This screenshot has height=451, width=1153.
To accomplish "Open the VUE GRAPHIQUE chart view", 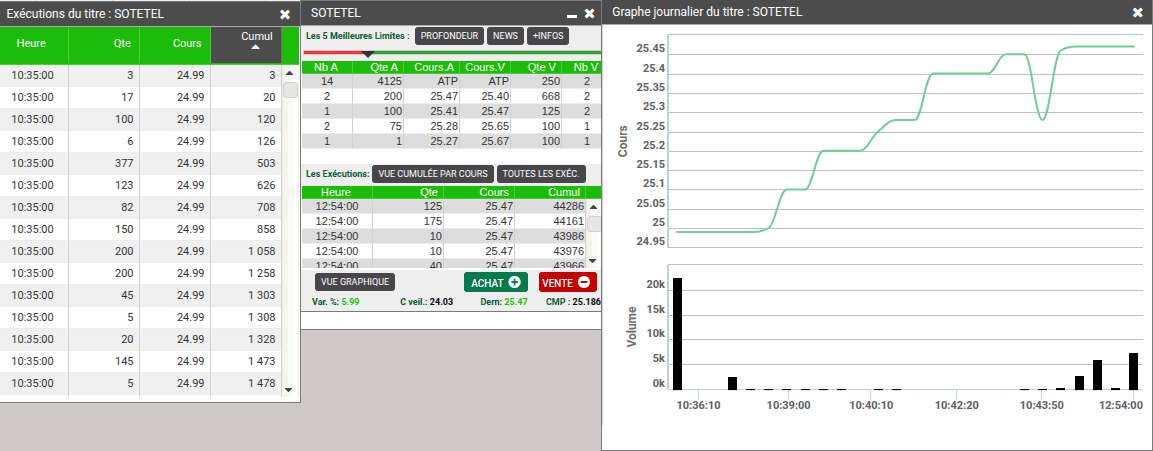I will pyautogui.click(x=355, y=282).
